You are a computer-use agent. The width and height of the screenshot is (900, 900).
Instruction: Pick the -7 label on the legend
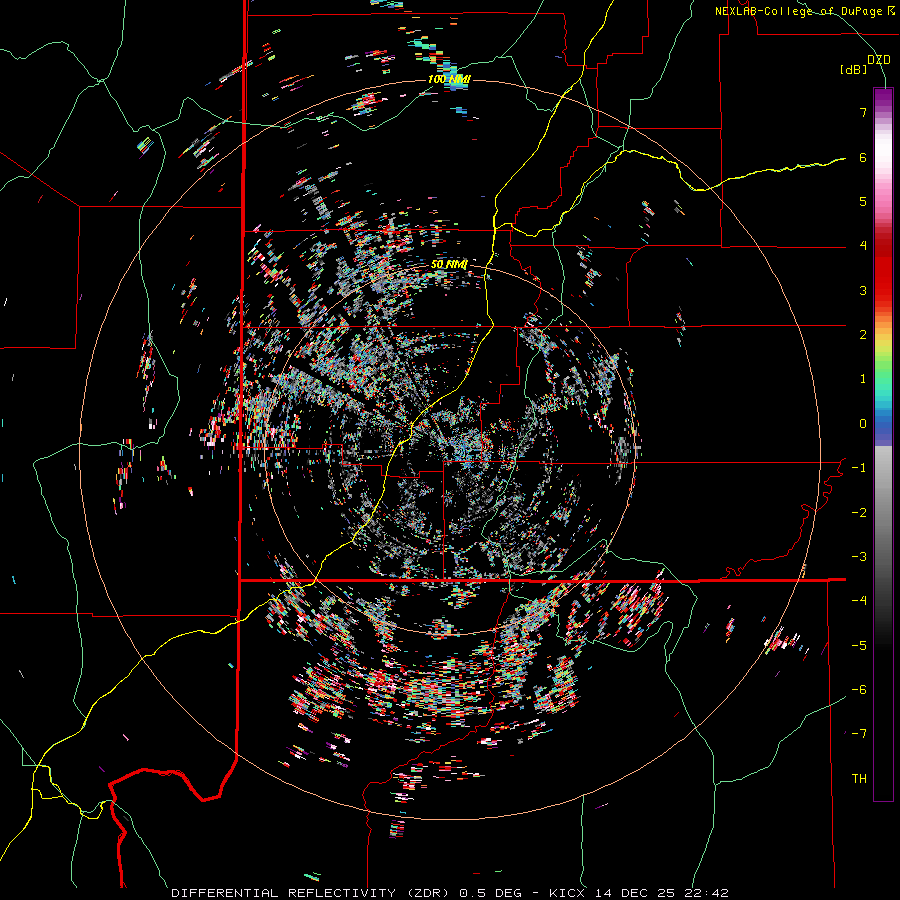click(859, 734)
